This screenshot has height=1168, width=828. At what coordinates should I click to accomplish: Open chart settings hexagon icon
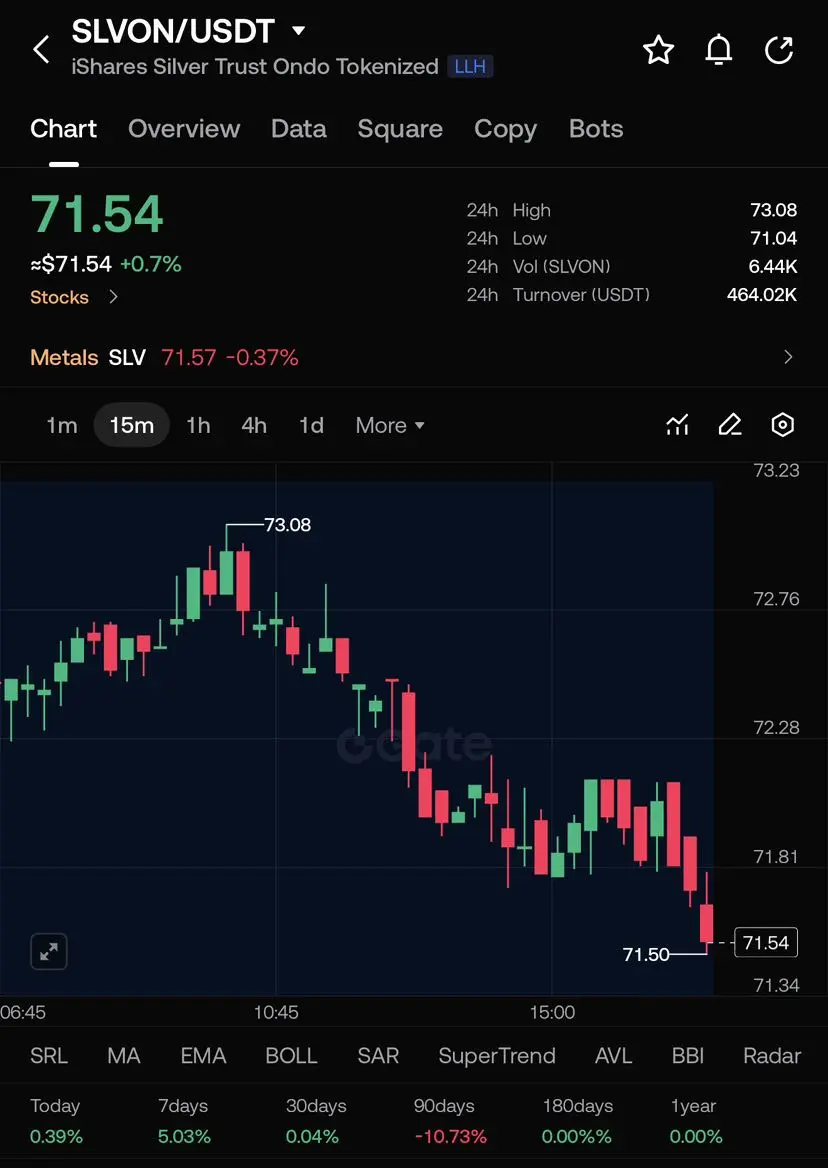(782, 425)
